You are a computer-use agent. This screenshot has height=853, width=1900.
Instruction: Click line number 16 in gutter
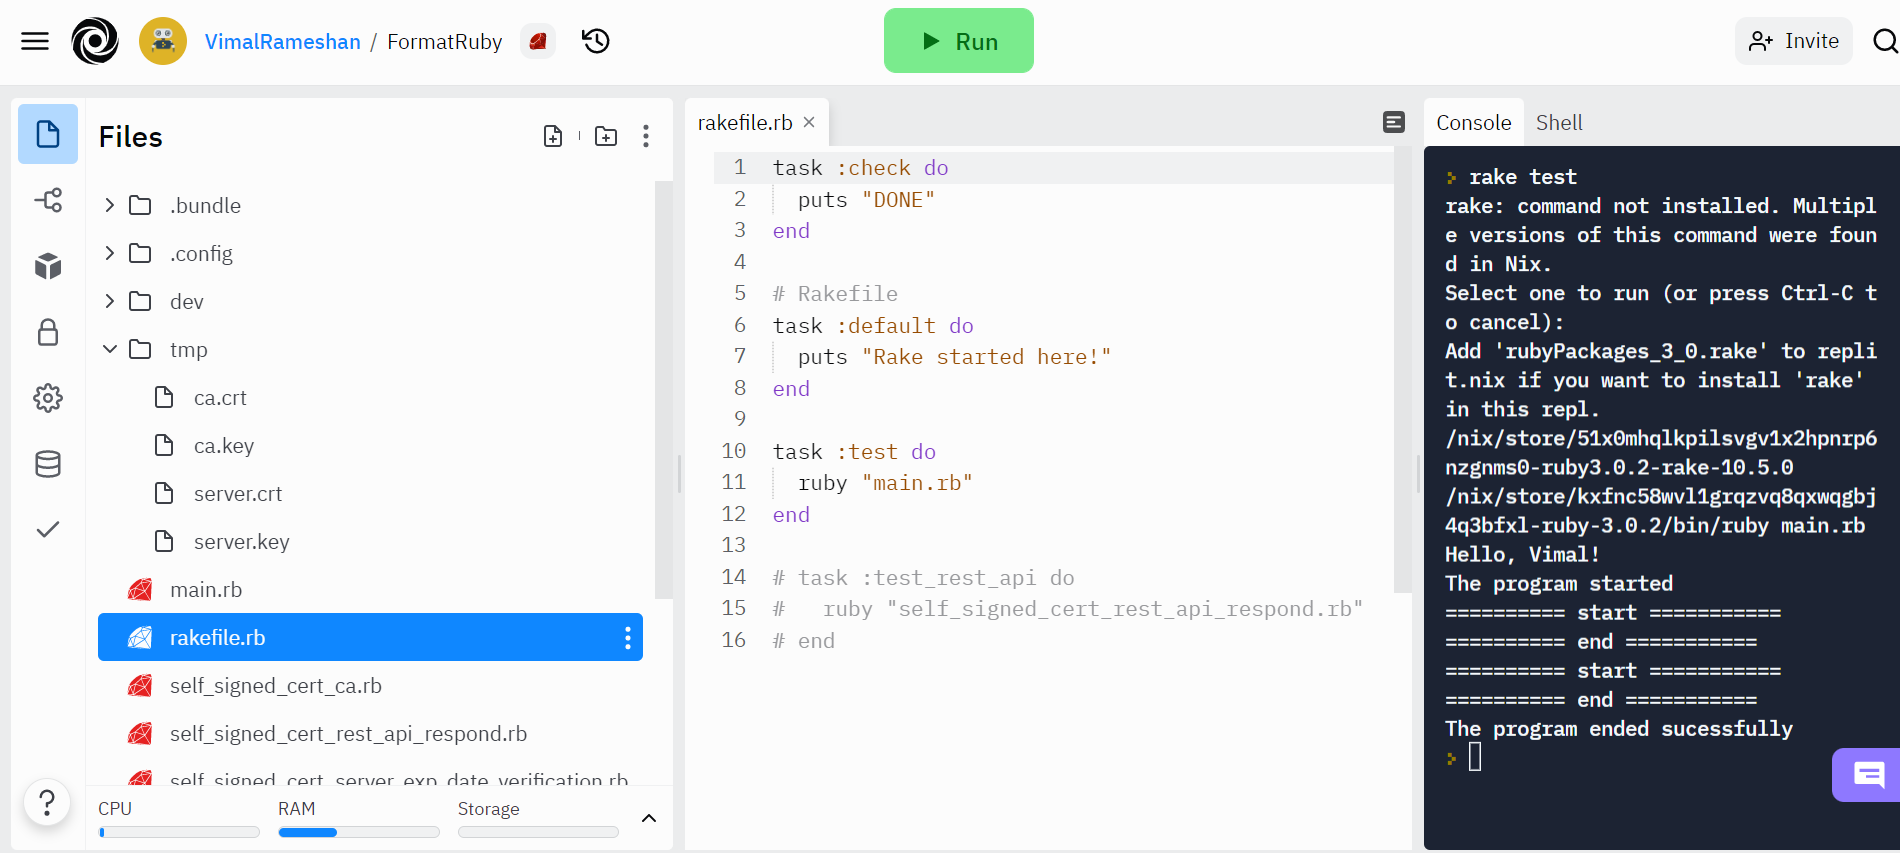pyautogui.click(x=734, y=640)
